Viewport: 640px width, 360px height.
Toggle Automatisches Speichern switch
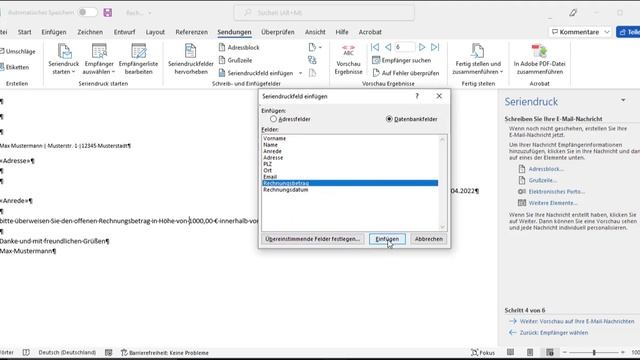(x=87, y=12)
